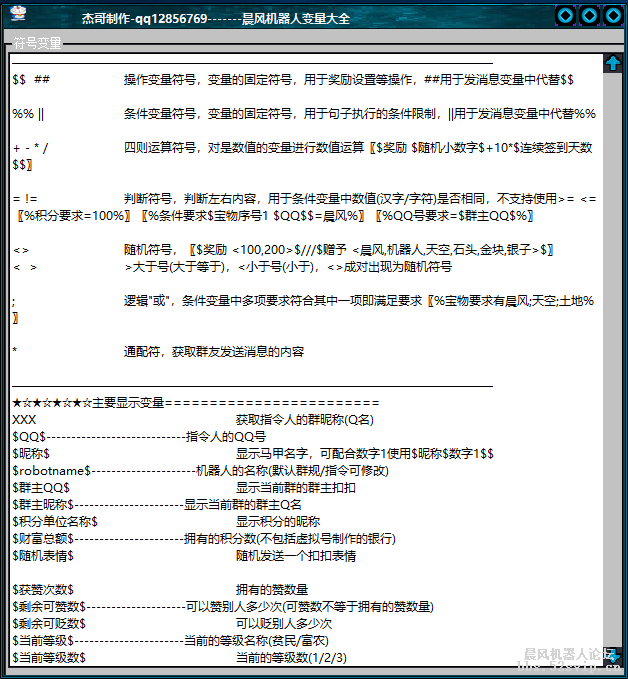Click the 【%积分要求=100%】 example
Viewport: 628px width, 679px height.
[73, 216]
